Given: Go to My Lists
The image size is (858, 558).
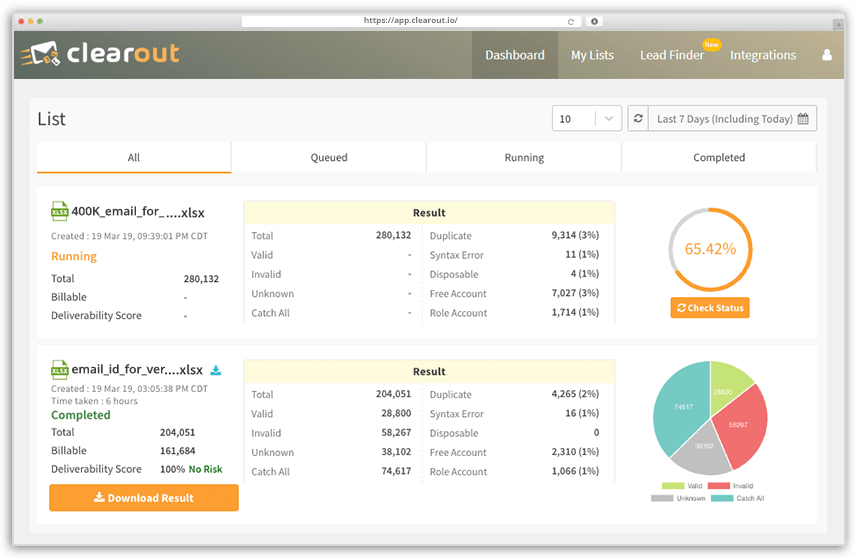Looking at the screenshot, I should pos(592,55).
